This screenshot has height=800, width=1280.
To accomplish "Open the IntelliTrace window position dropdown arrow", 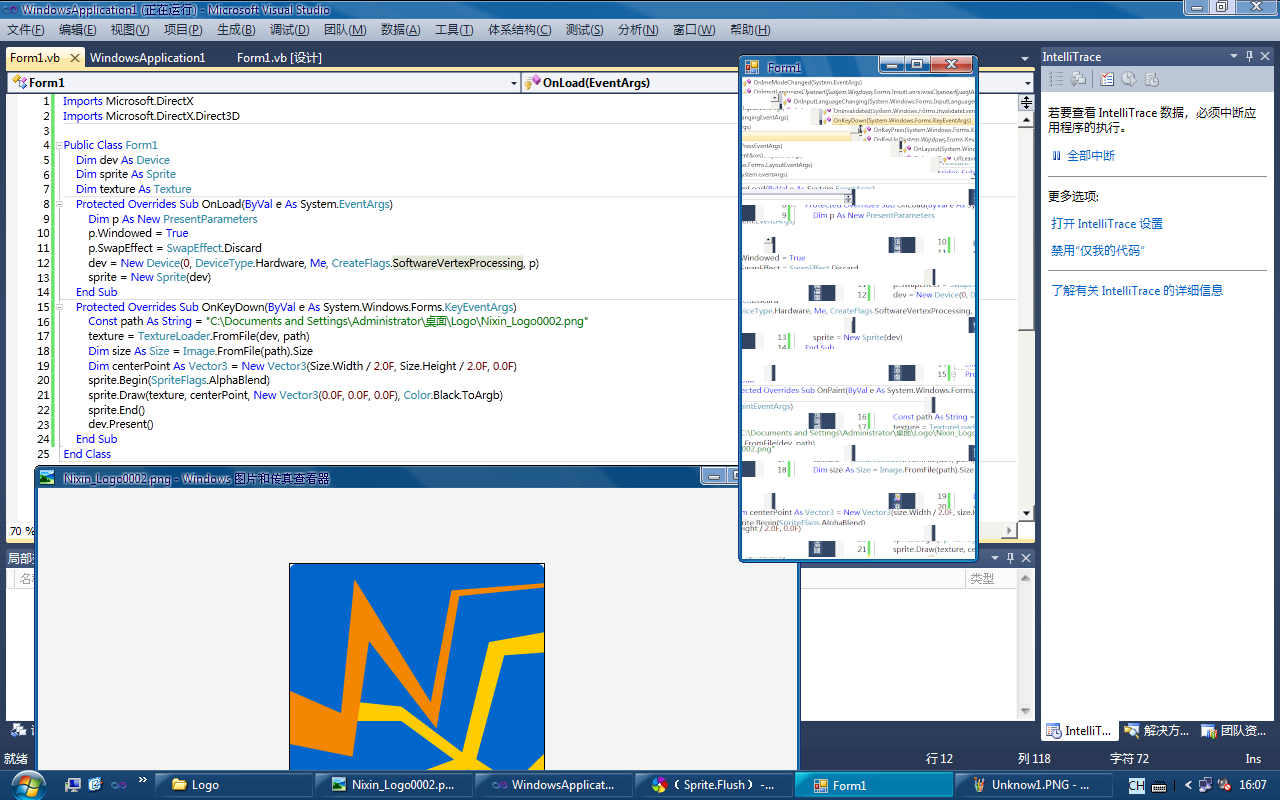I will point(1234,57).
